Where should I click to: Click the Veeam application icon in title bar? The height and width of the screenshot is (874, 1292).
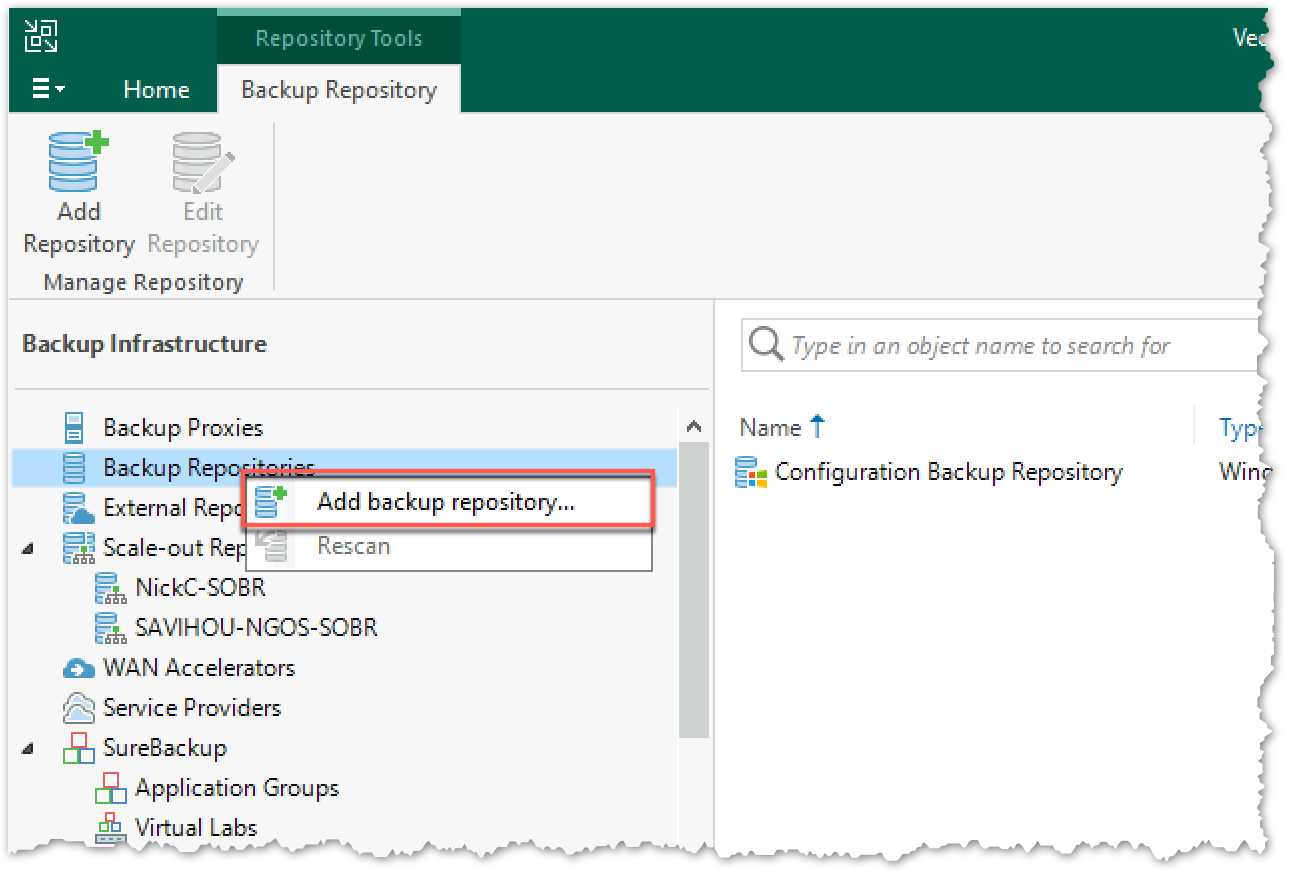[x=41, y=35]
